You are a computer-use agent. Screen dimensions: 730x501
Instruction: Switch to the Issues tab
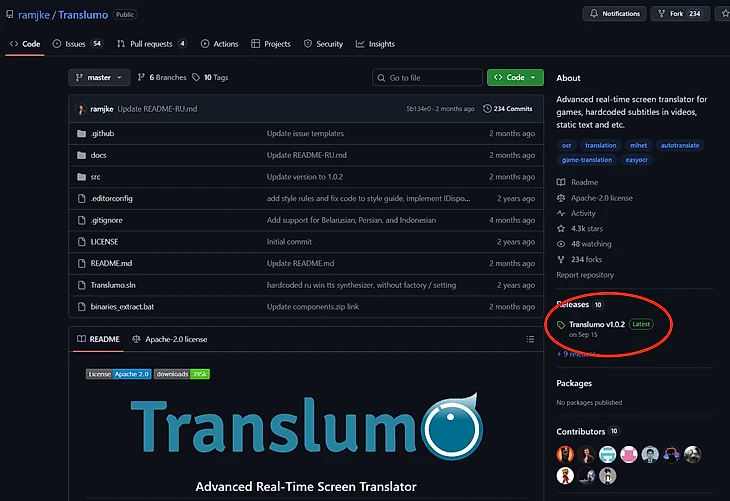pos(78,44)
